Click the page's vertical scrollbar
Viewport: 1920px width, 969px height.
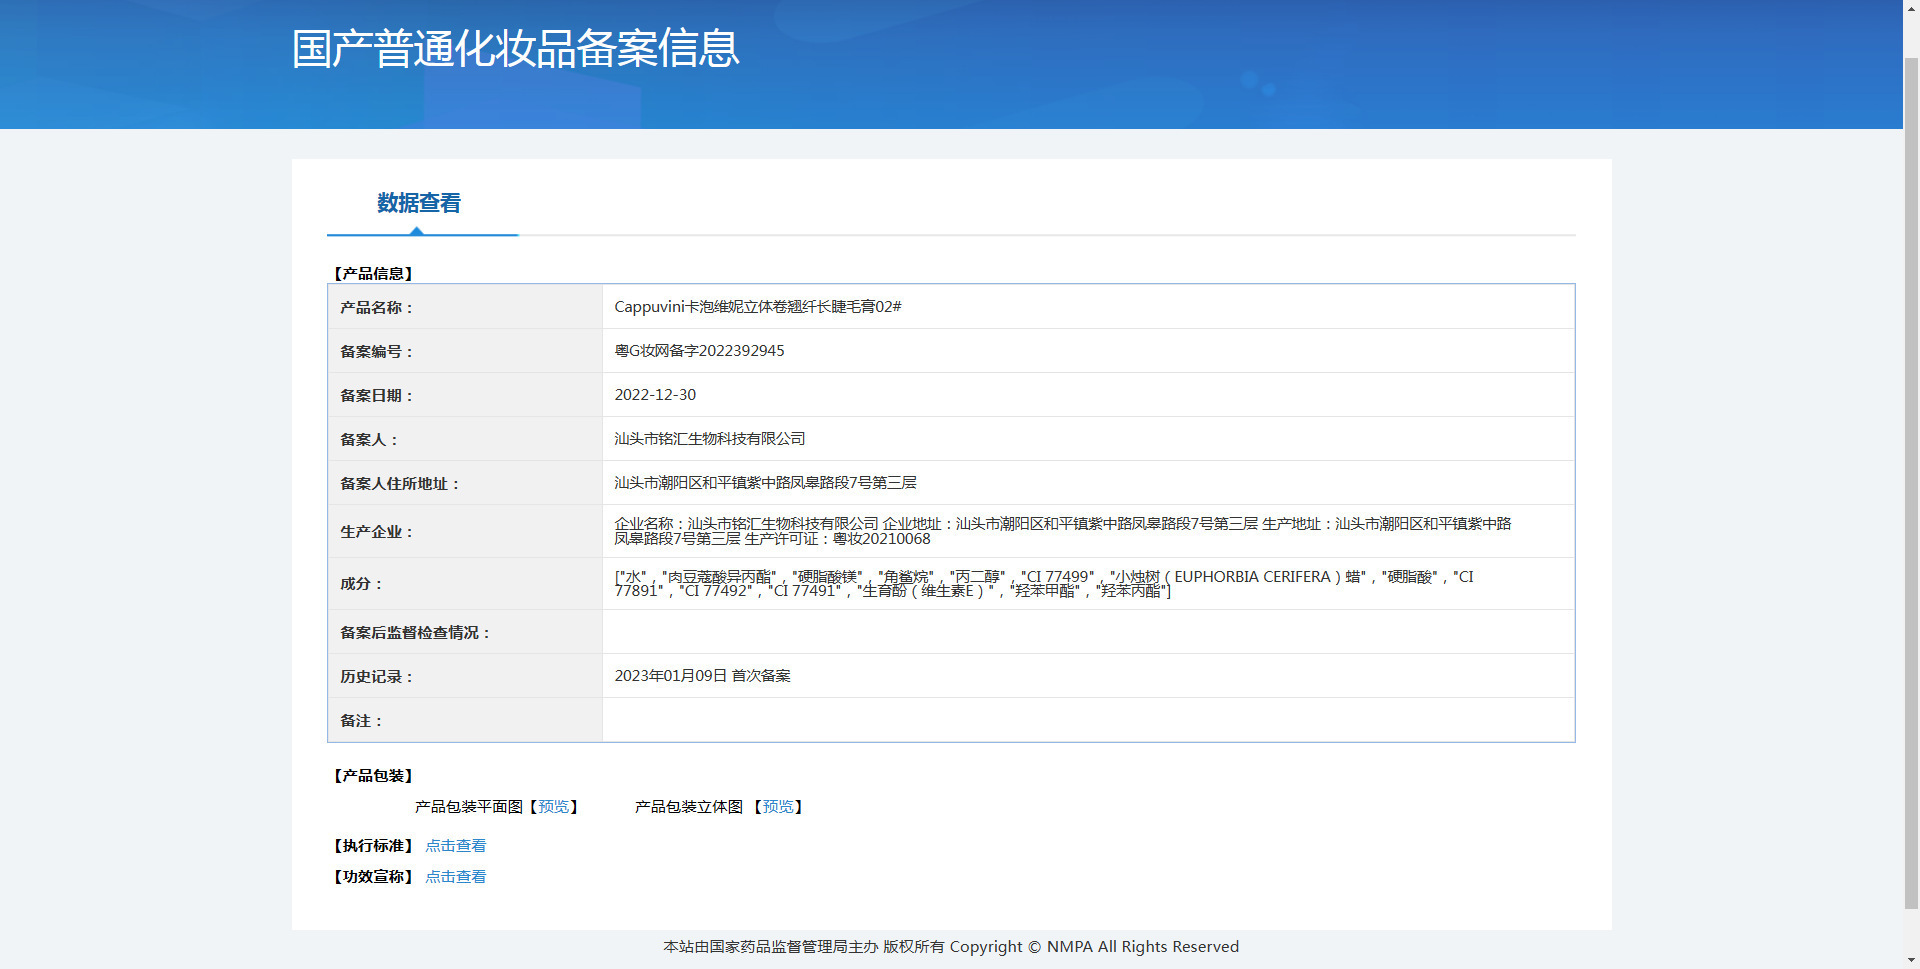coord(1911,484)
